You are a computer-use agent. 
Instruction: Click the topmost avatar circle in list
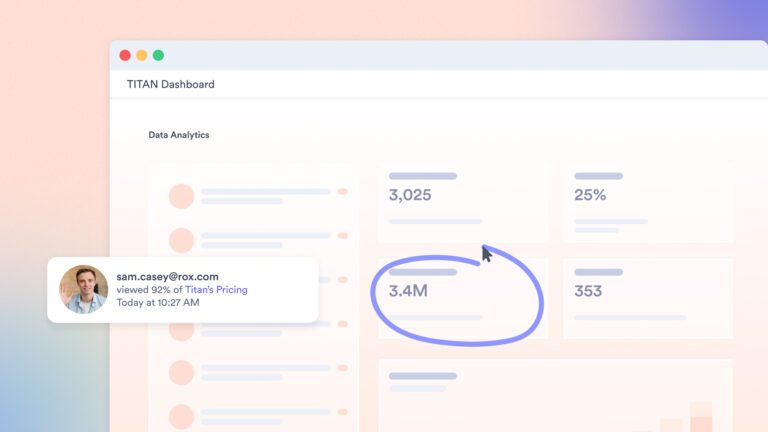[181, 196]
